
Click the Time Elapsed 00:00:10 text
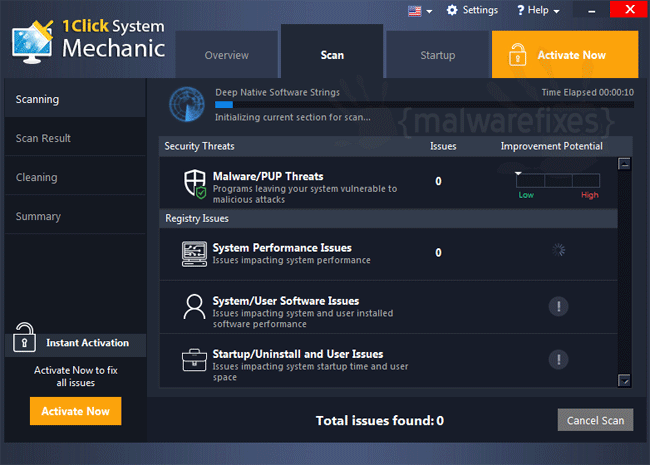coord(587,92)
